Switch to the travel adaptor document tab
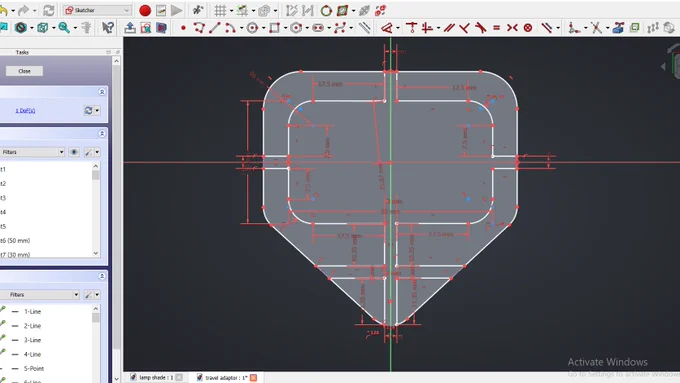The image size is (680, 383). (226, 377)
